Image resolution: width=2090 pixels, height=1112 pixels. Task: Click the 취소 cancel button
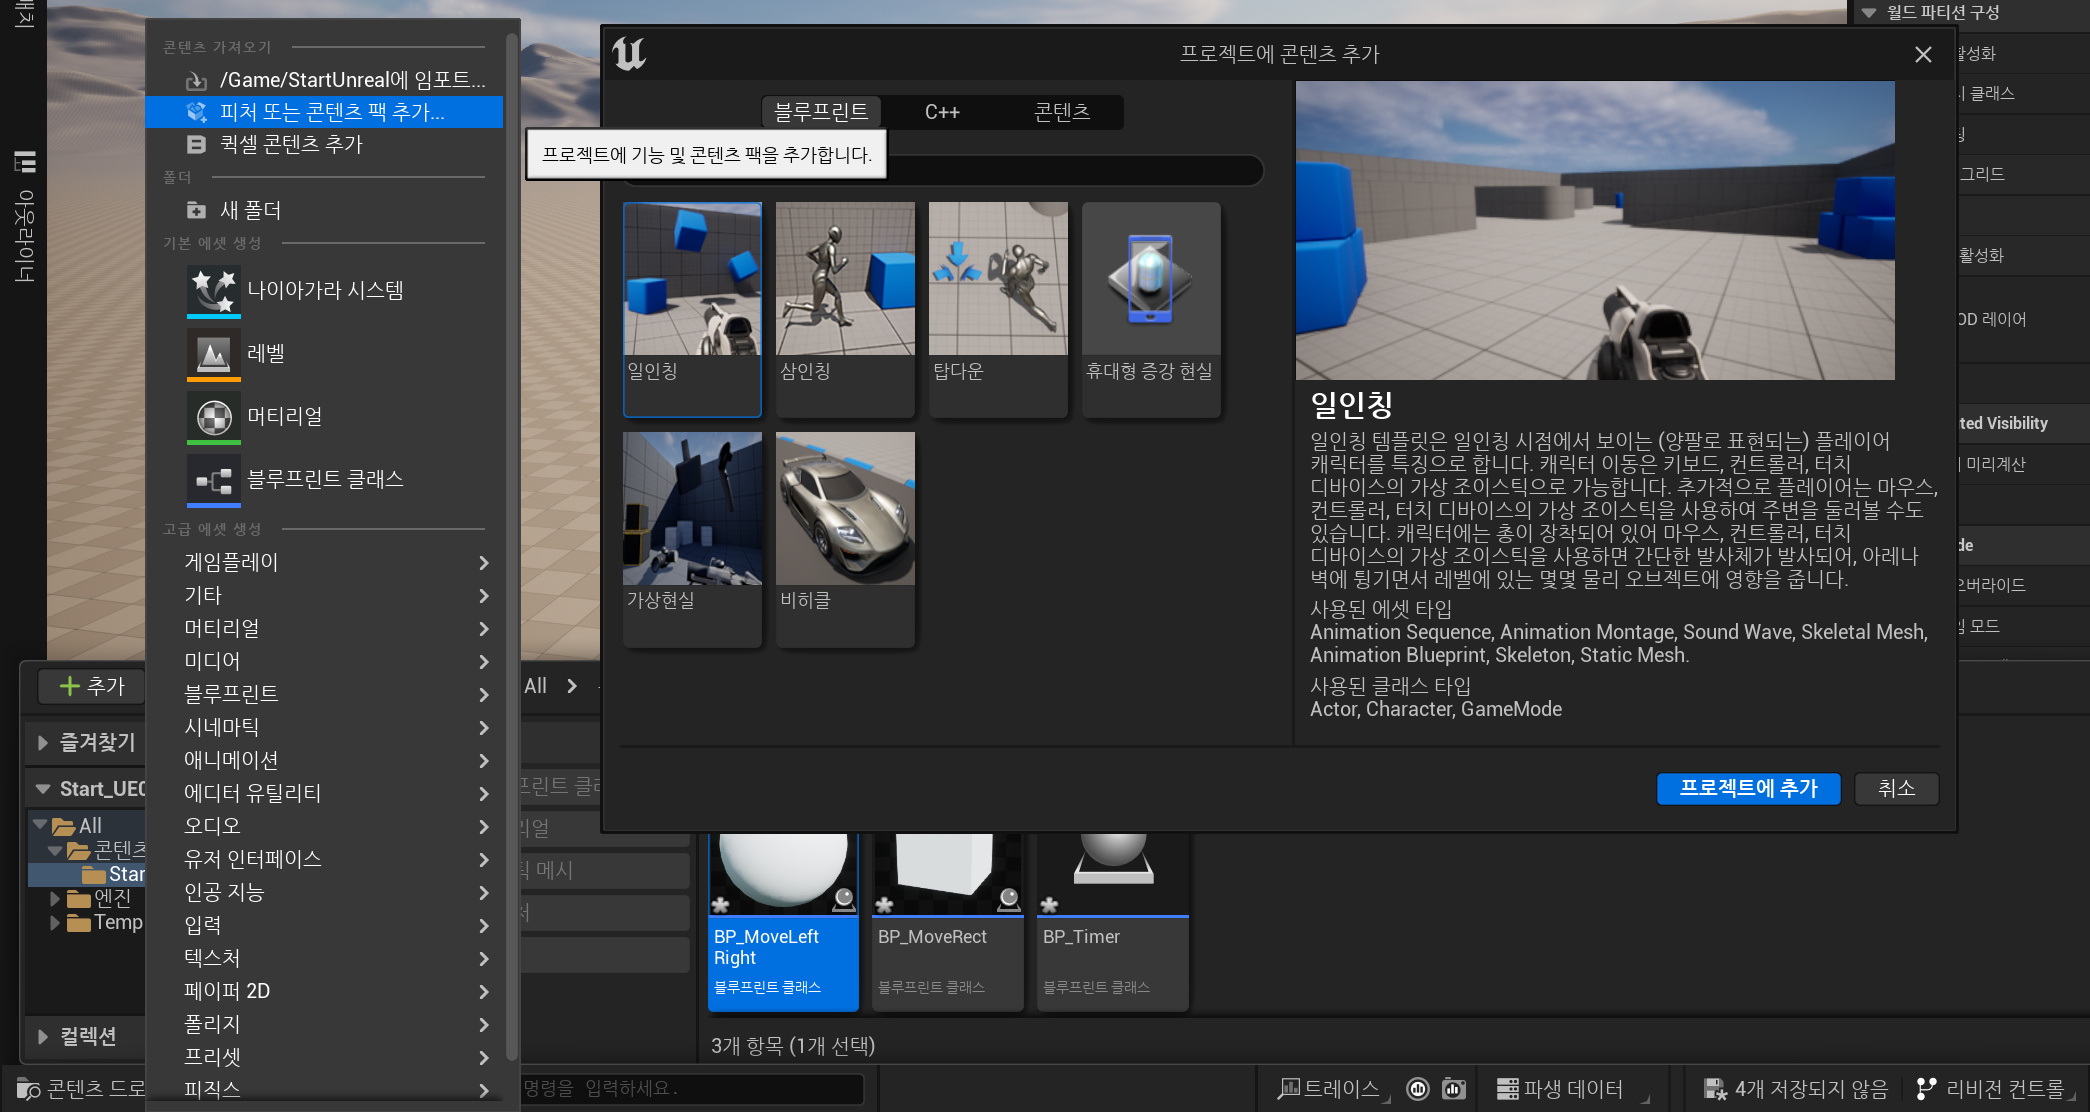pyautogui.click(x=1895, y=788)
